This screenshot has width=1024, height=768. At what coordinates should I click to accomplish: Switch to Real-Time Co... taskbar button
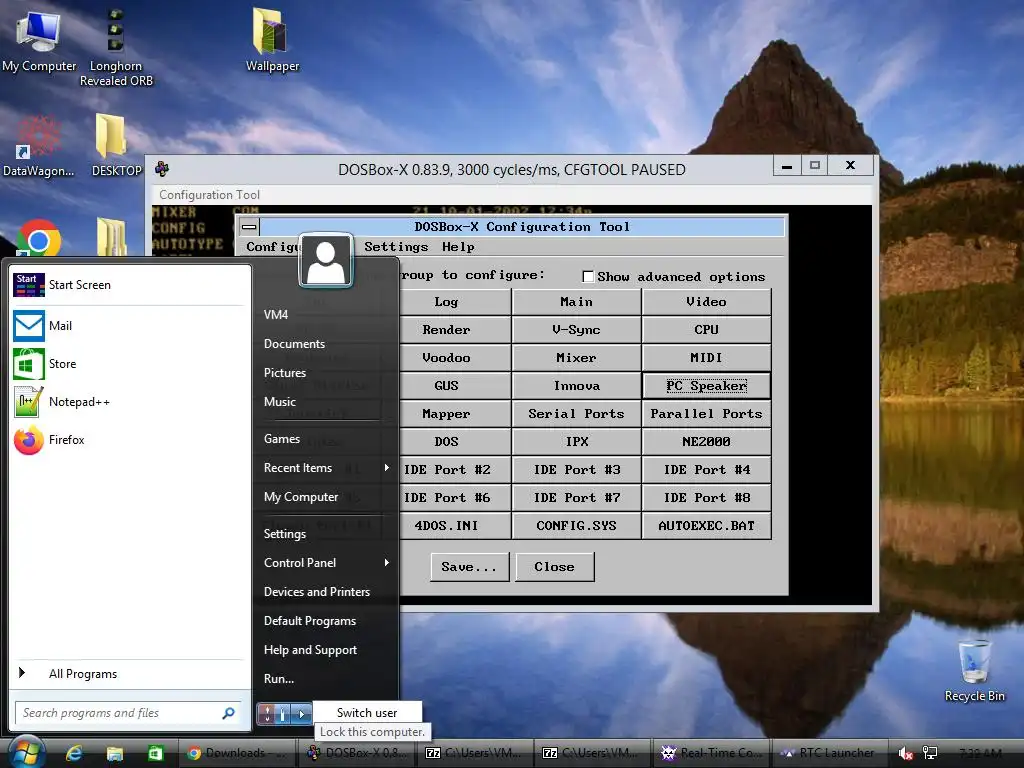pyautogui.click(x=711, y=753)
